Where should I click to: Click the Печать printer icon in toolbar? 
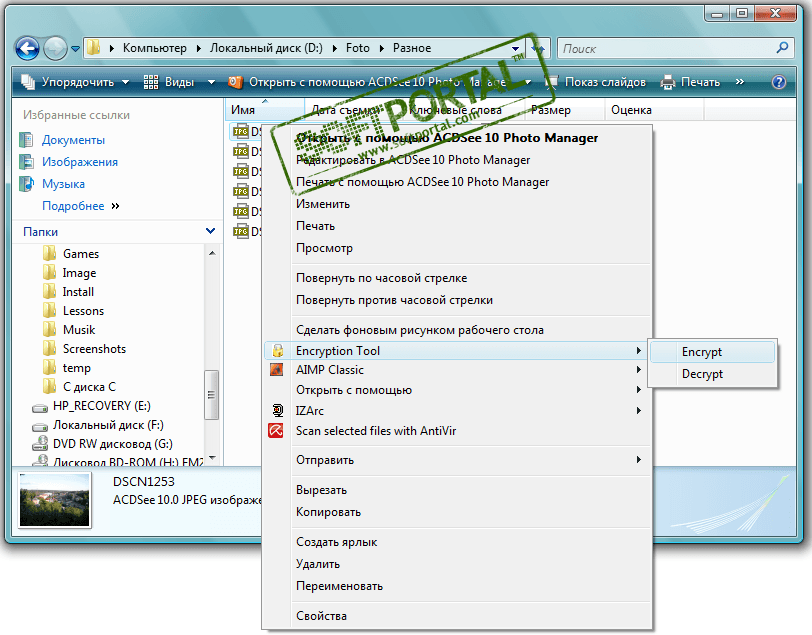(x=668, y=82)
